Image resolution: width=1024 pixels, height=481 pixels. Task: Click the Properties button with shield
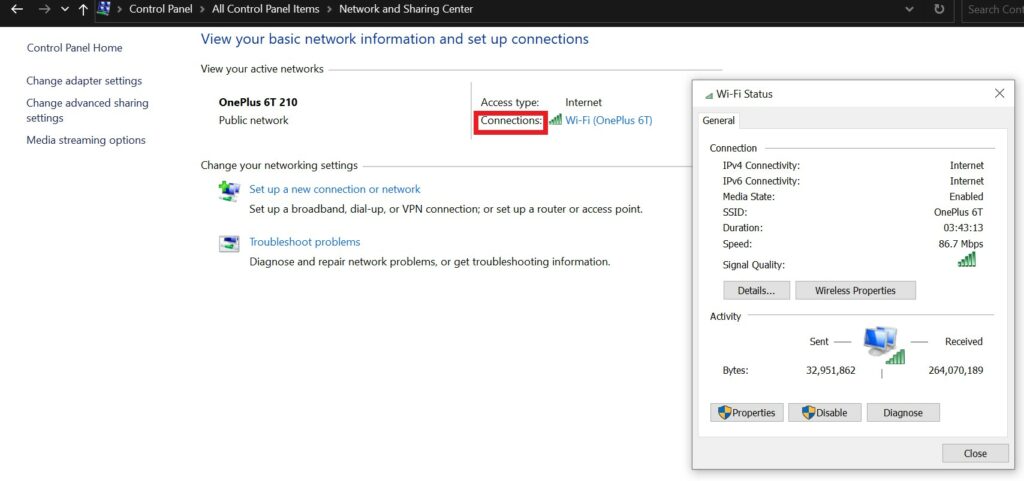click(x=746, y=412)
